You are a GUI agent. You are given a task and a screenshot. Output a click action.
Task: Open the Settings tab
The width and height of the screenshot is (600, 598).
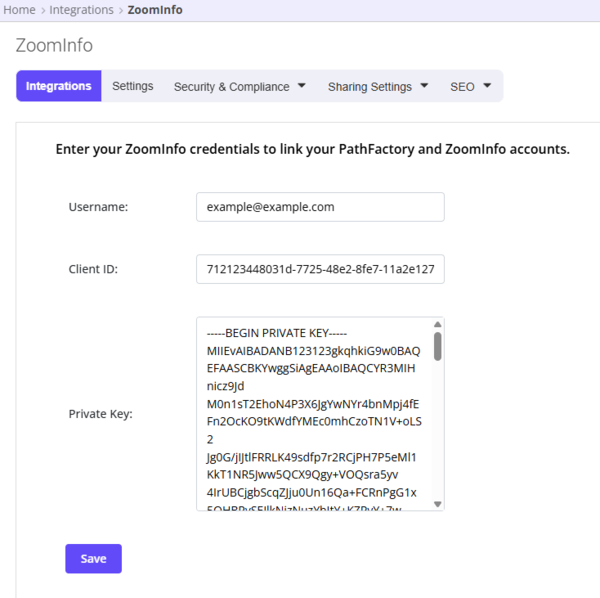click(x=133, y=86)
